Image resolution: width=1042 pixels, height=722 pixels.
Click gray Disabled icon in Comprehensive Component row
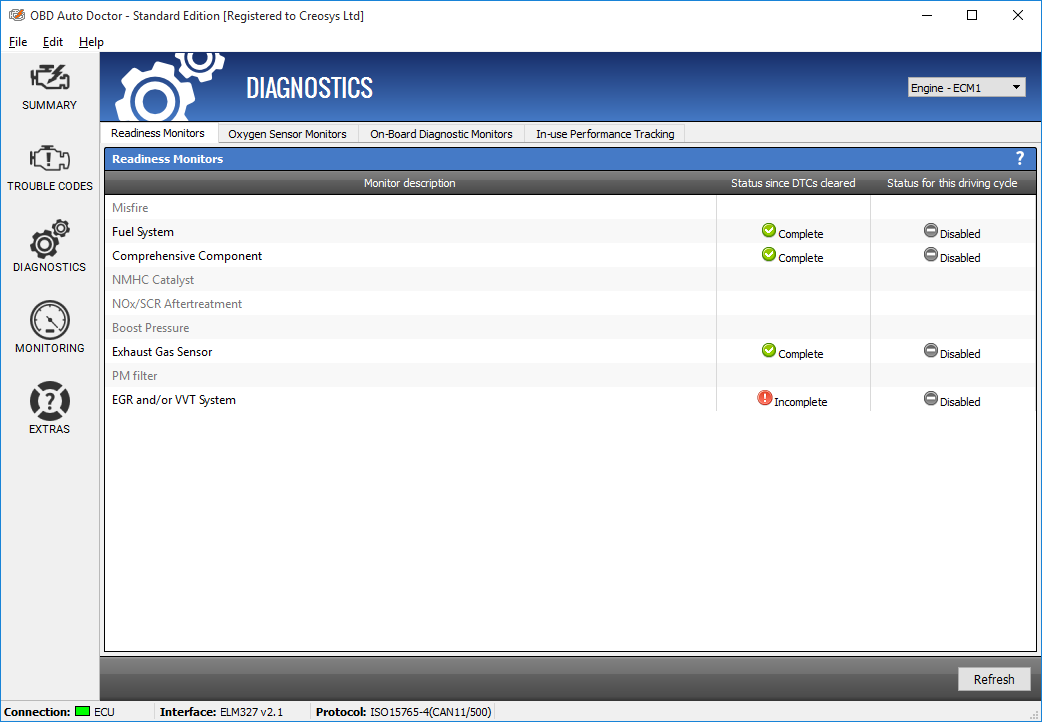tap(931, 255)
